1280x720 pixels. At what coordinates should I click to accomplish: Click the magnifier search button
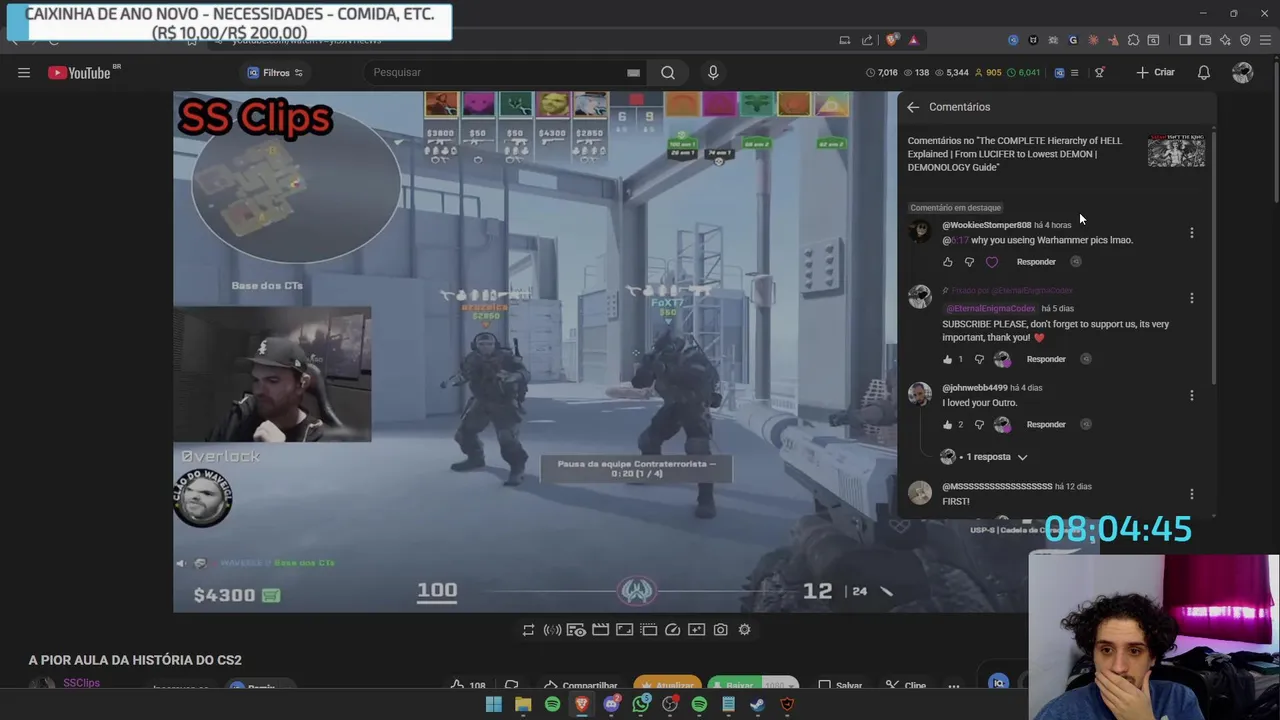[x=668, y=72]
